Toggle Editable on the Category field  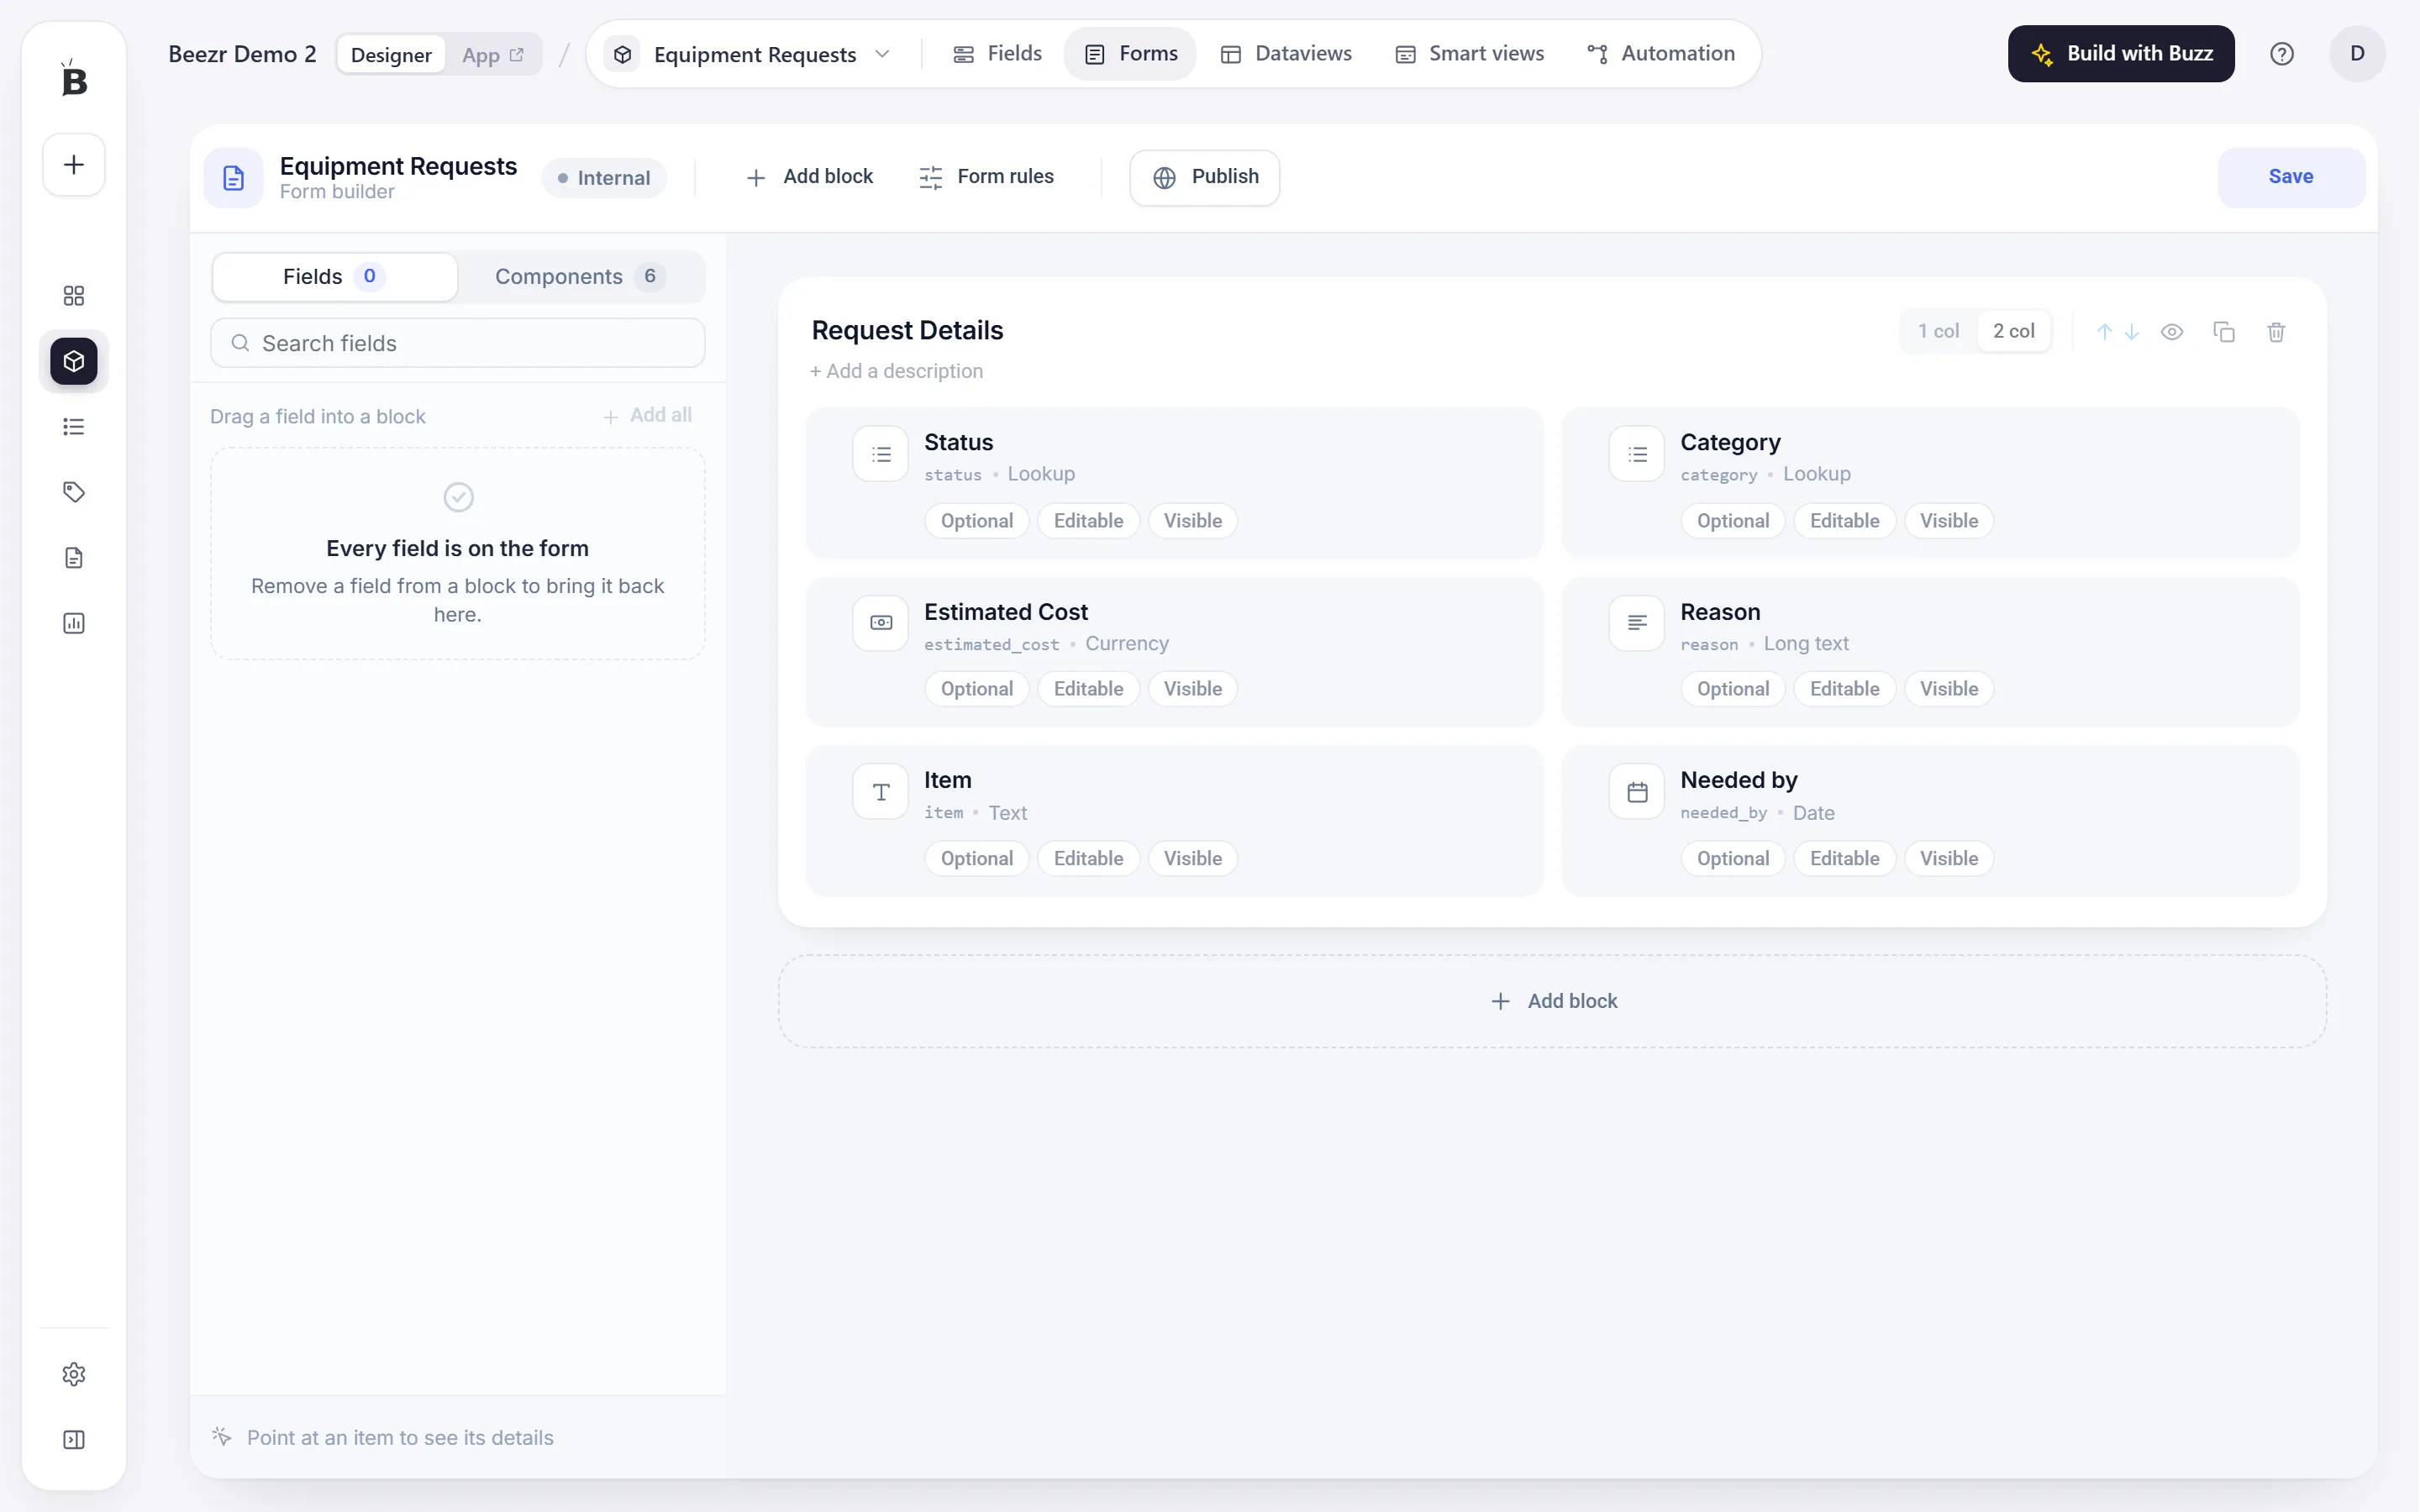[x=1844, y=521]
